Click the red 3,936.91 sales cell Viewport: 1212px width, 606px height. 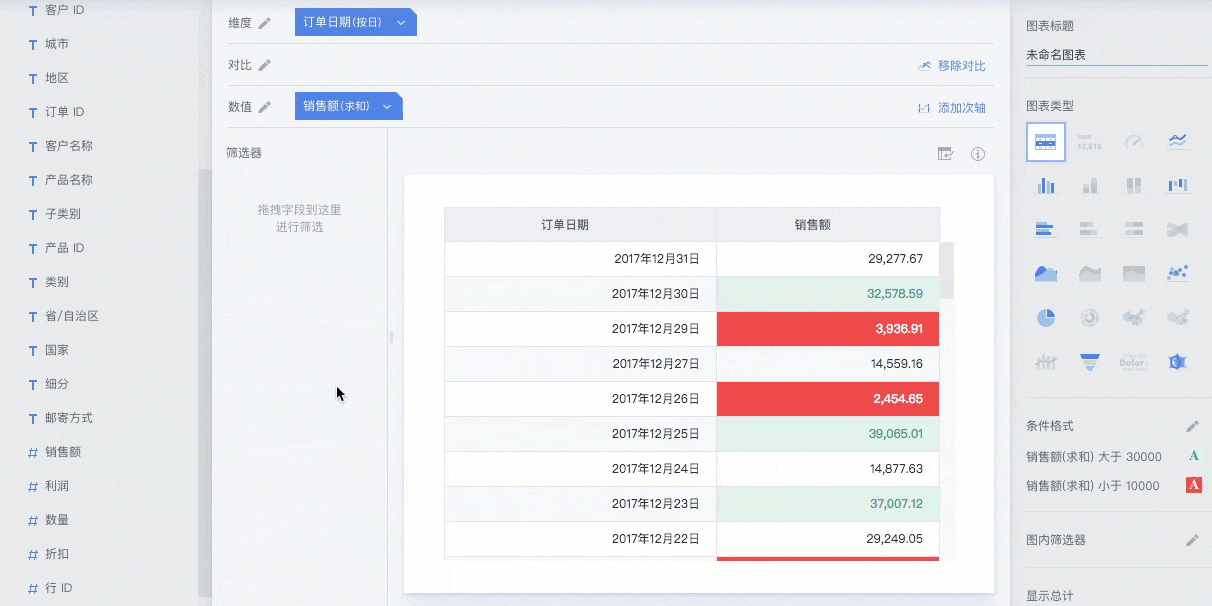[828, 329]
